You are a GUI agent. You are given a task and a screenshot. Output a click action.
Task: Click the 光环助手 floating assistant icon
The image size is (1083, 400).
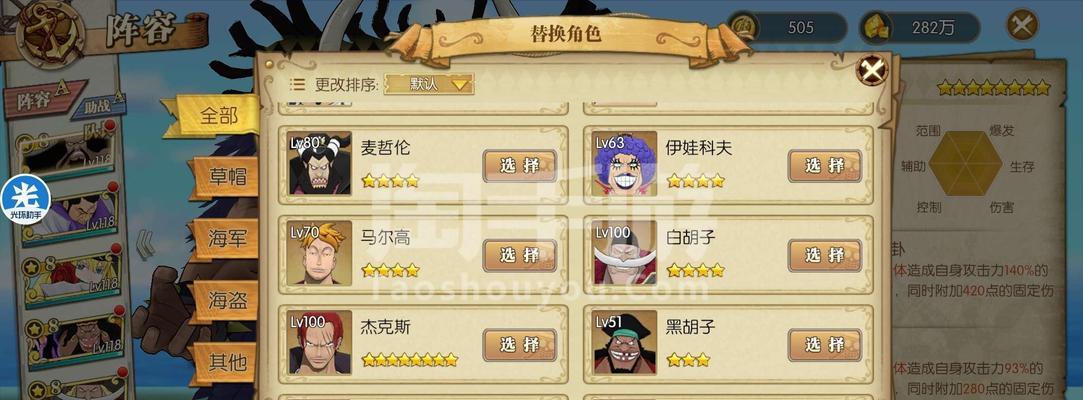tap(25, 200)
